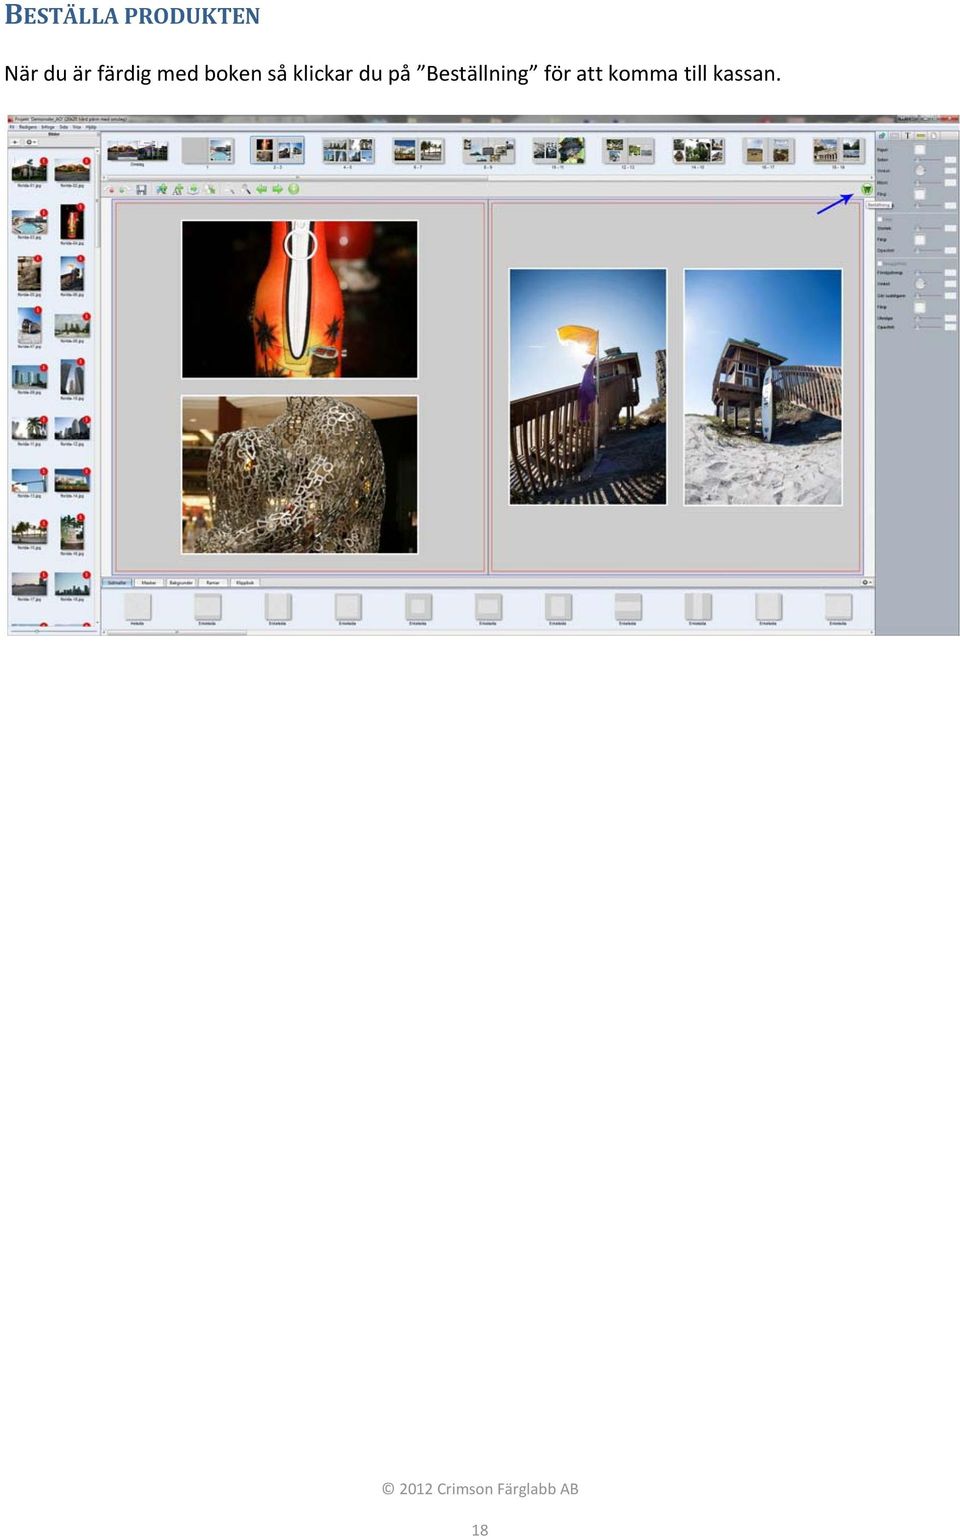Viewport: 960px width, 1536px height.
Task: Click the first green add-image toolbar icon
Action: pyautogui.click(x=161, y=189)
